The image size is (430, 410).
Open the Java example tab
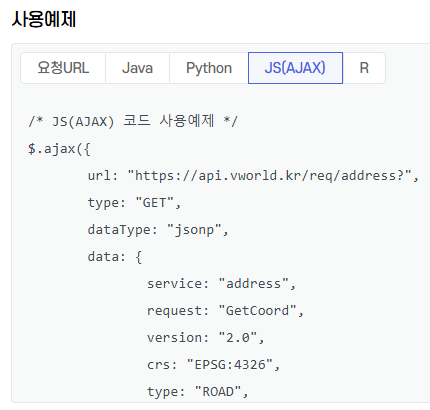click(137, 68)
